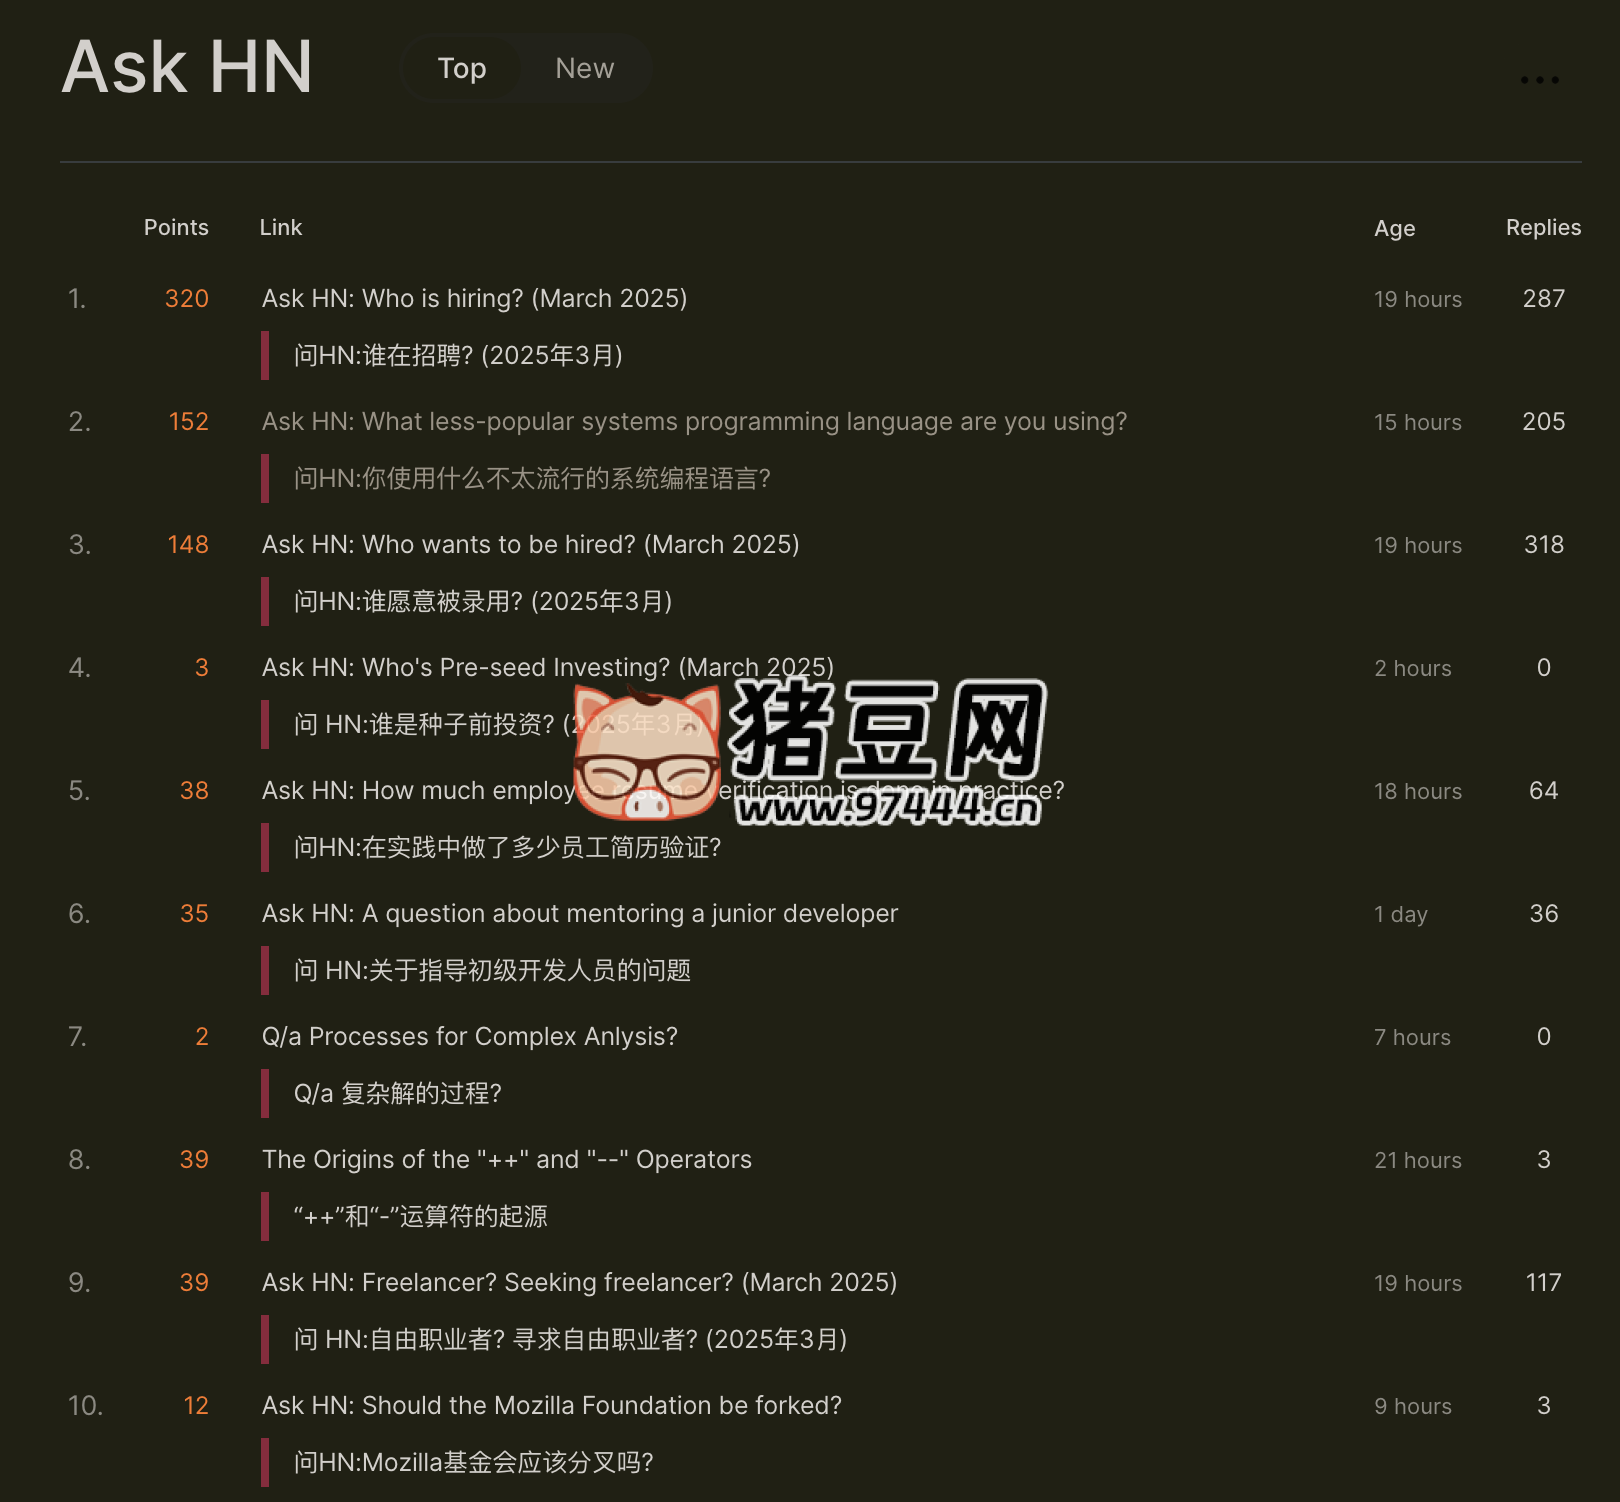Switch to the Top tab

[x=461, y=68]
